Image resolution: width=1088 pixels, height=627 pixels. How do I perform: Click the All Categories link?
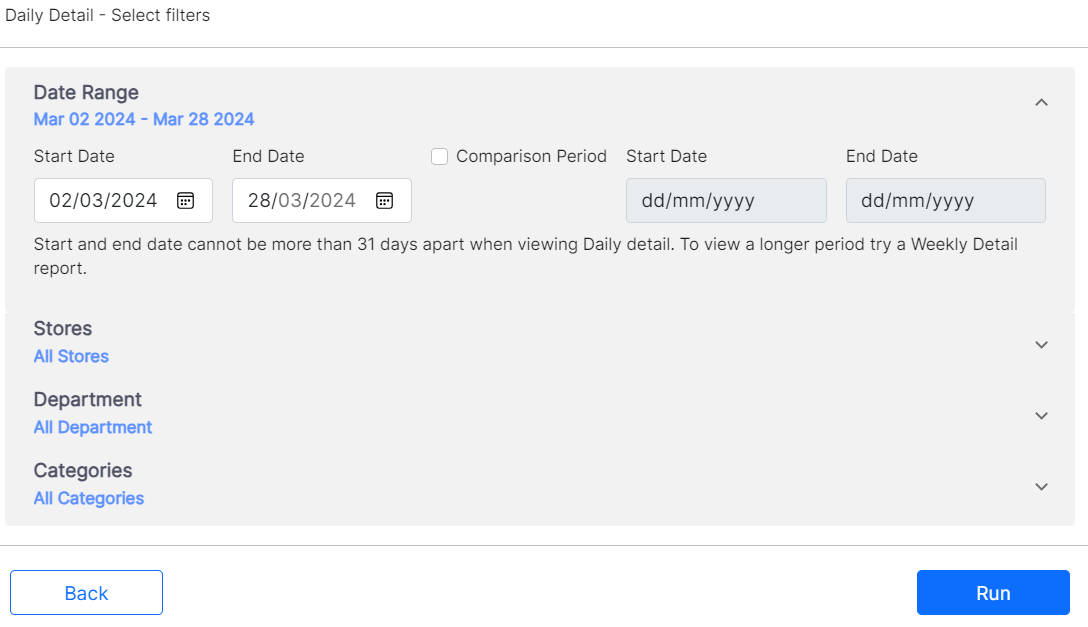point(89,498)
